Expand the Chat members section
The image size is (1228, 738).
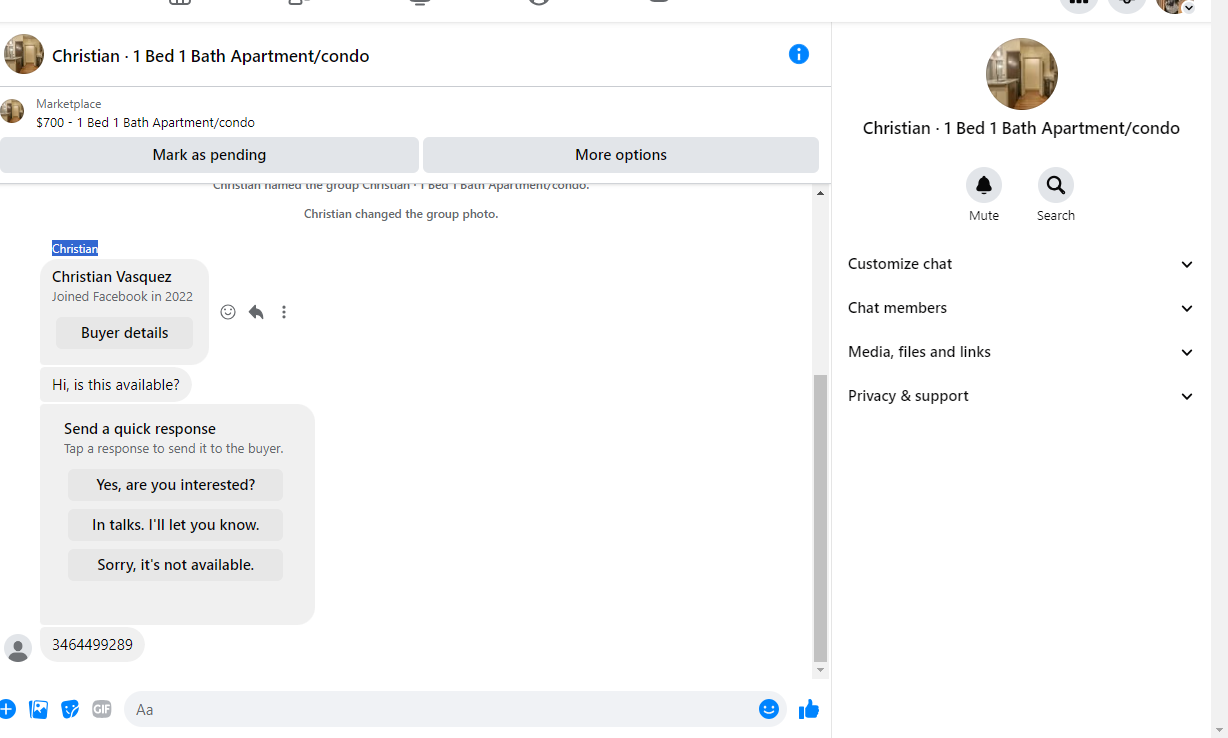tap(1021, 308)
